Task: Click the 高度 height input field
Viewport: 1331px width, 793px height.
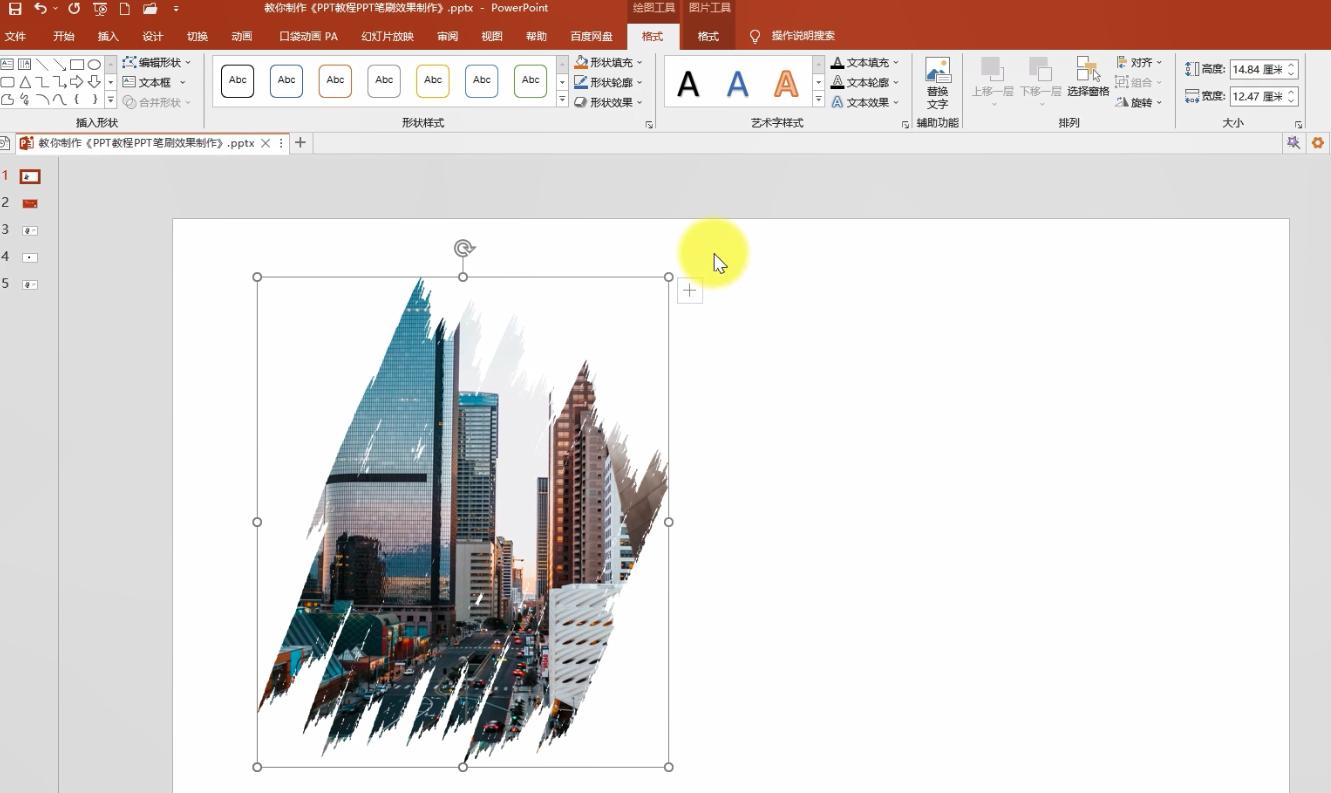Action: (x=1264, y=69)
